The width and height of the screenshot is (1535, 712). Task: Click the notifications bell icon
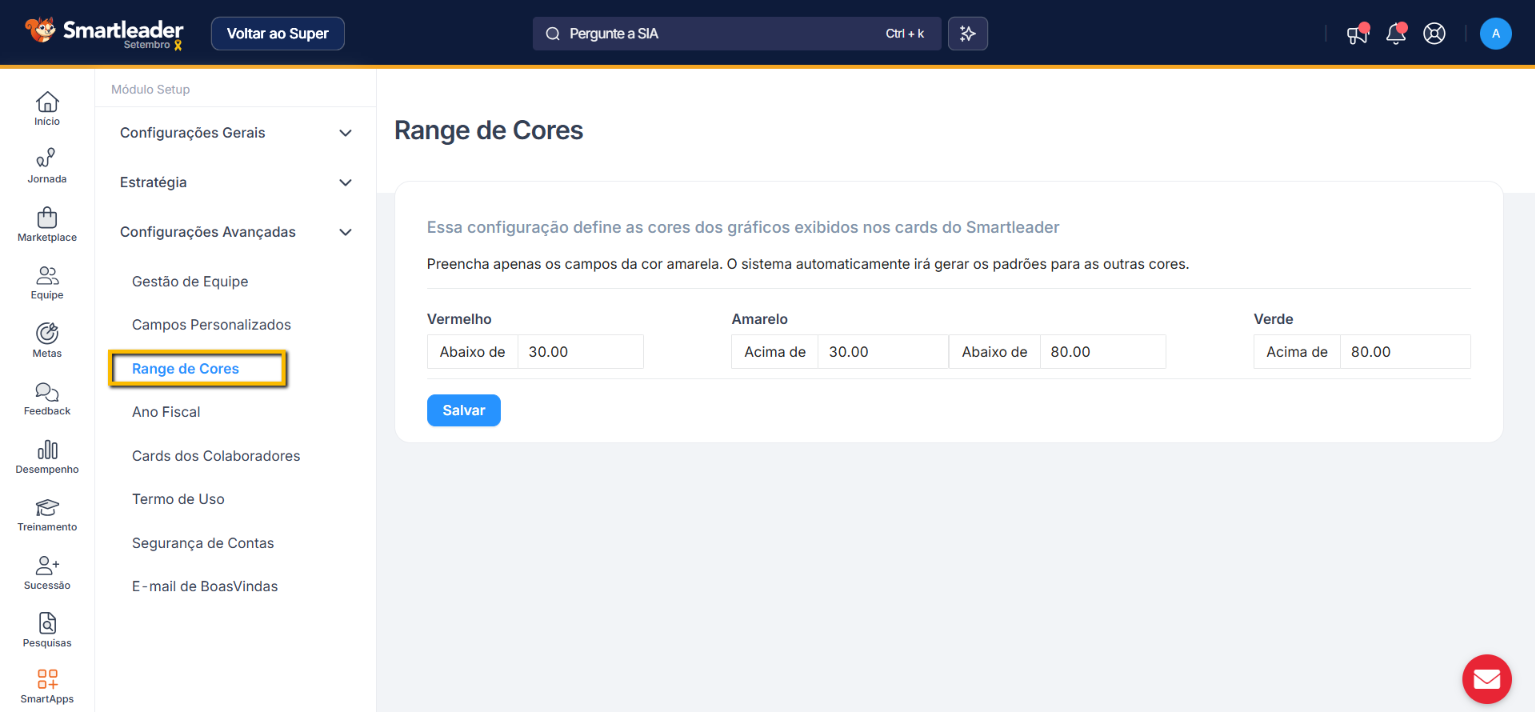1395,34
